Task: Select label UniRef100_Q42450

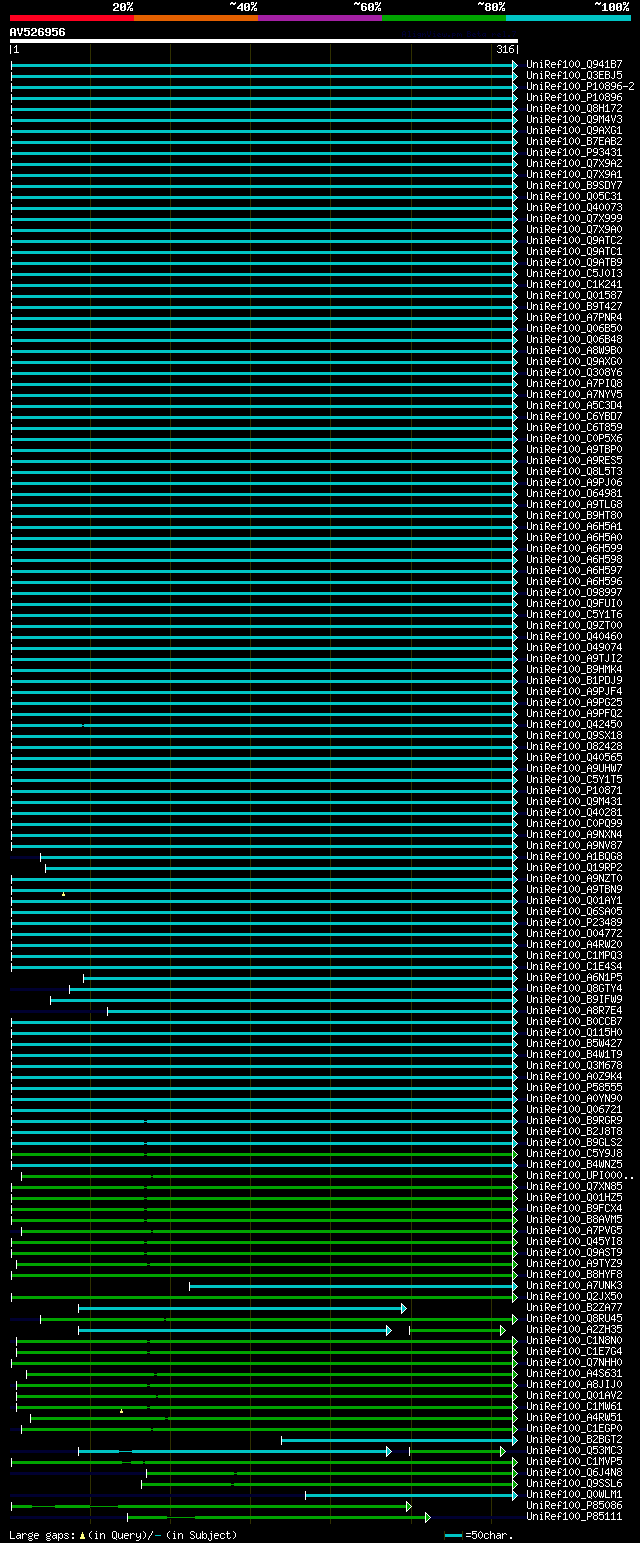Action: (x=574, y=724)
